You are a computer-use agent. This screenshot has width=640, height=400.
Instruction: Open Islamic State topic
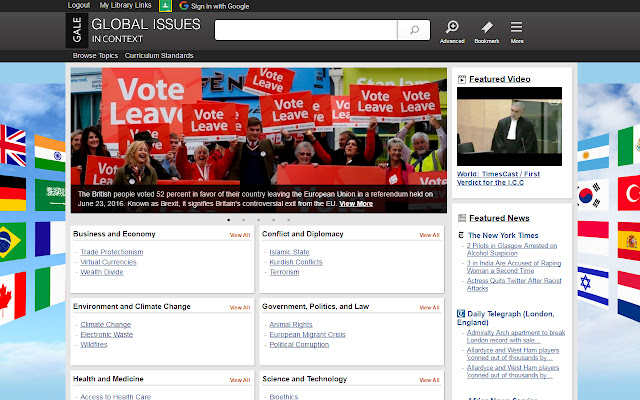(289, 252)
